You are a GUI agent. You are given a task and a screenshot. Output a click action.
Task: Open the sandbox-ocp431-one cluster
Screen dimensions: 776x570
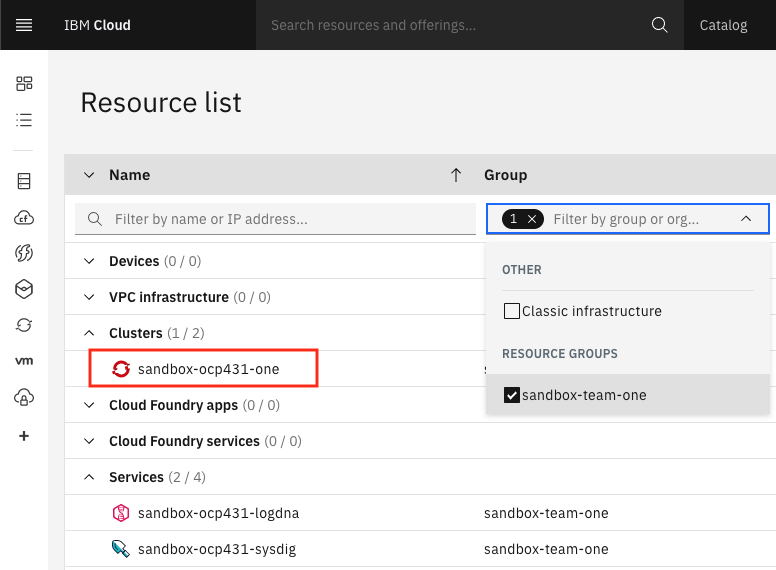(x=208, y=369)
